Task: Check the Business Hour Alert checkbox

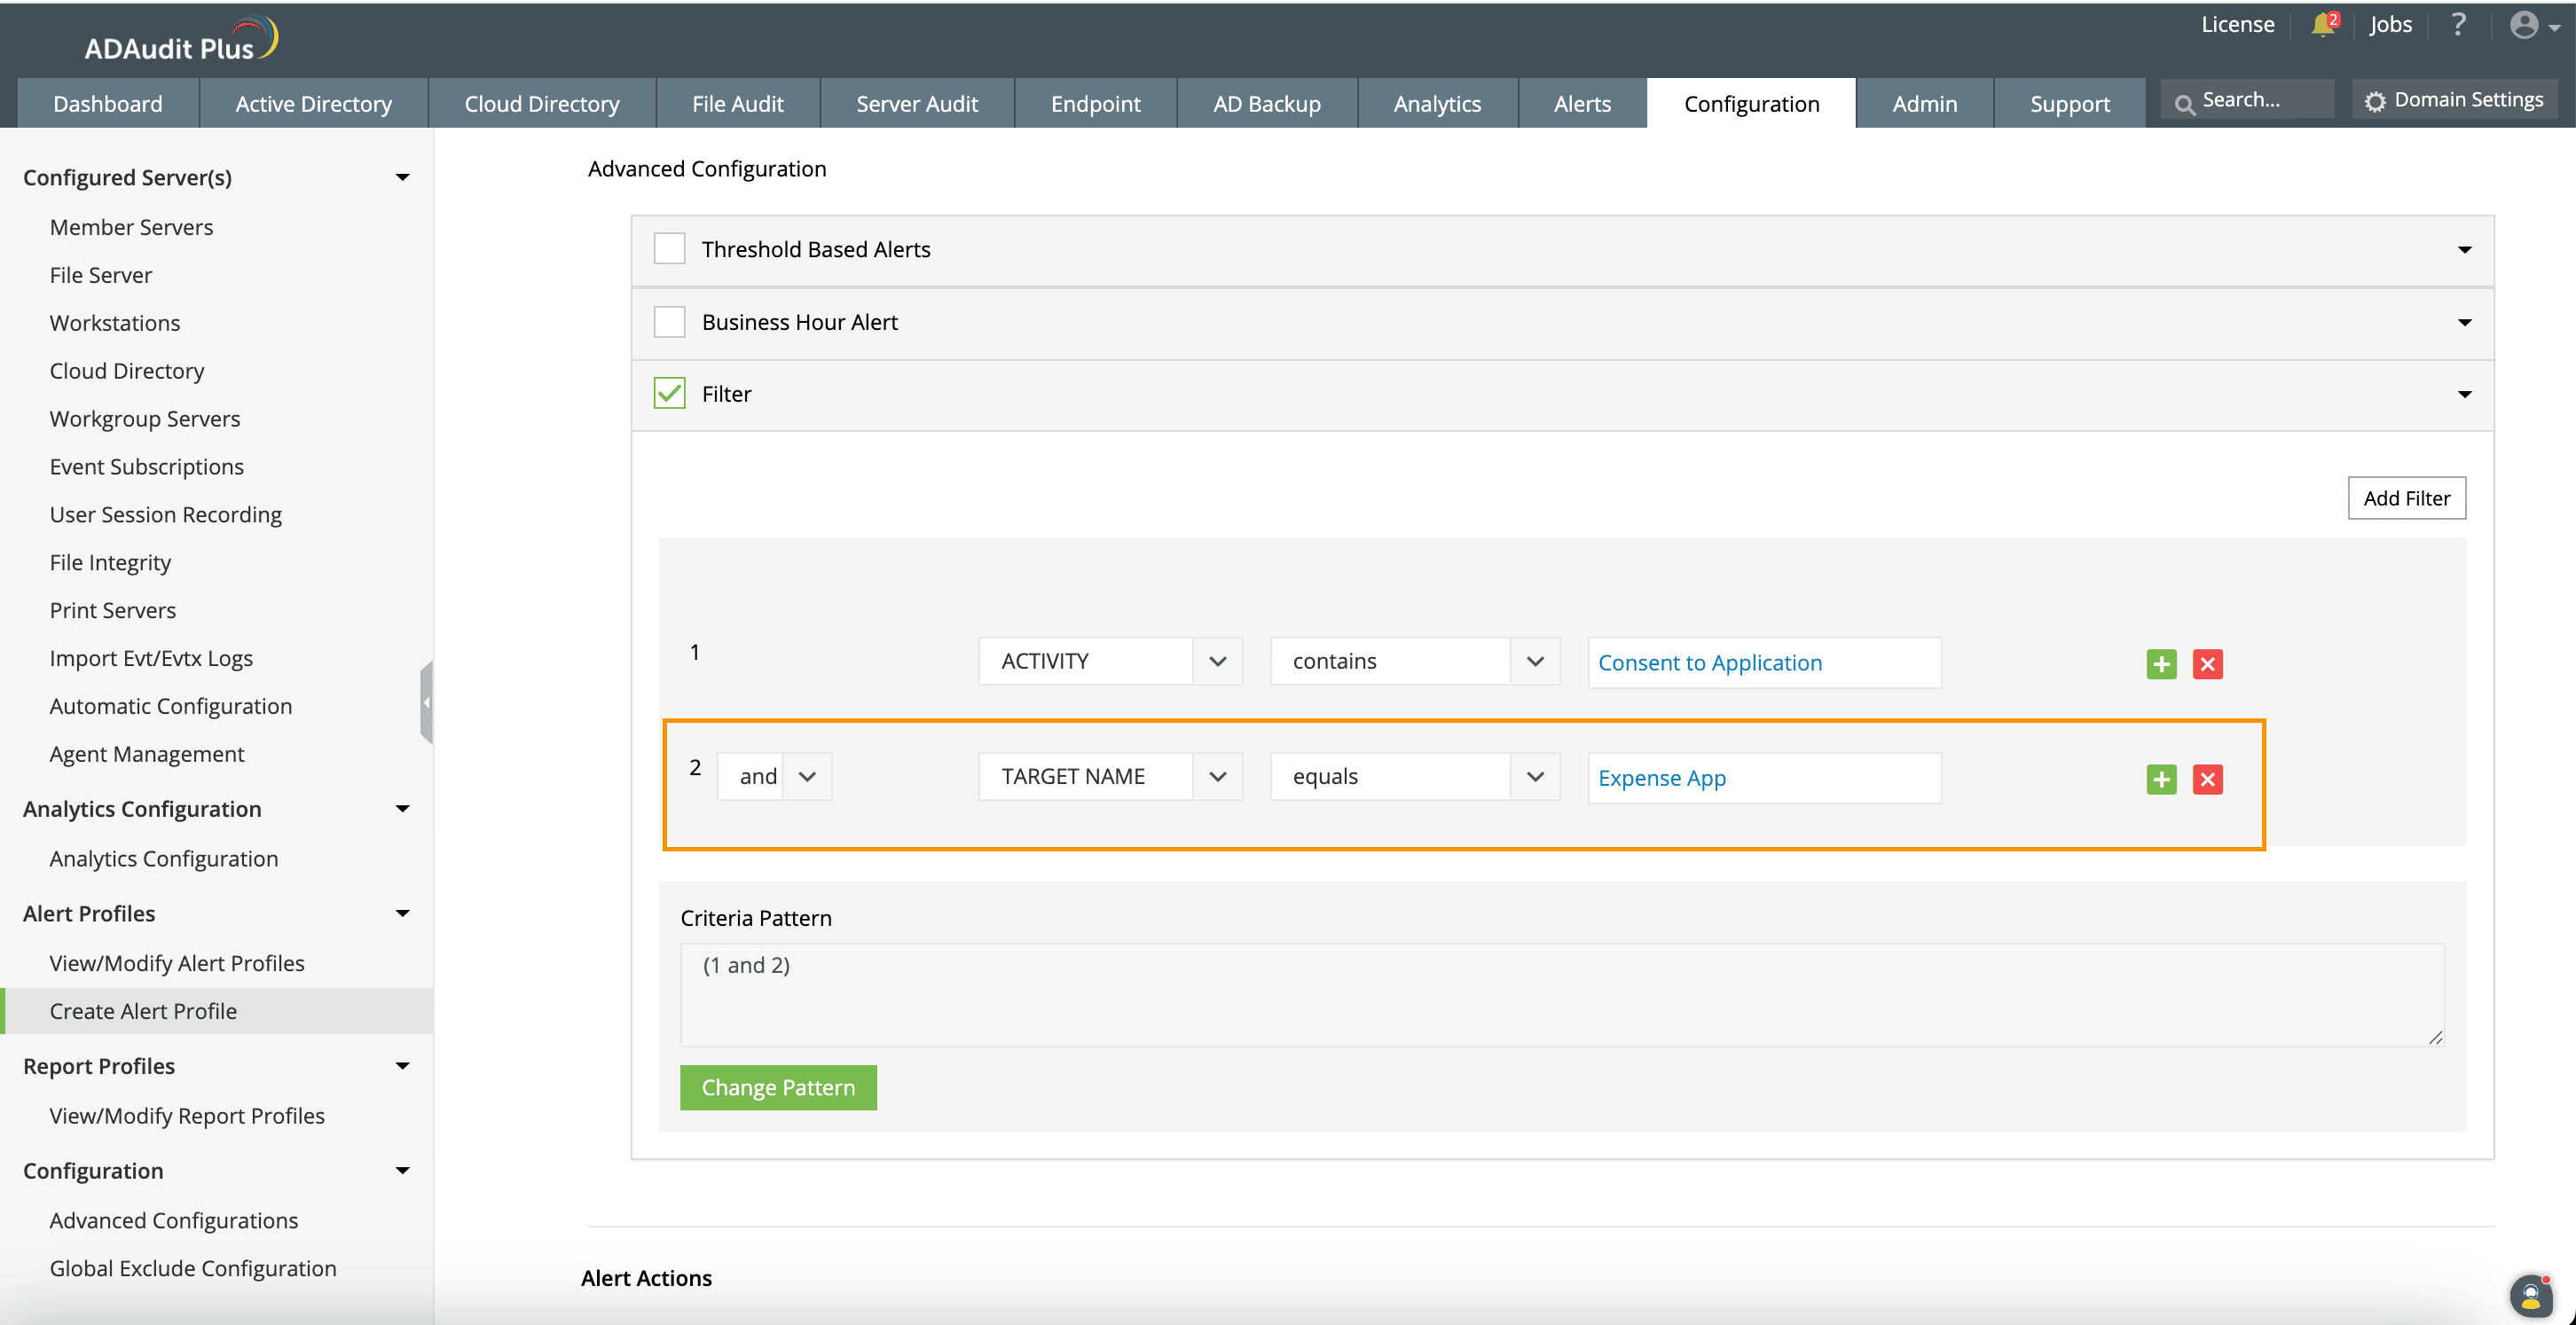Action: tap(669, 322)
